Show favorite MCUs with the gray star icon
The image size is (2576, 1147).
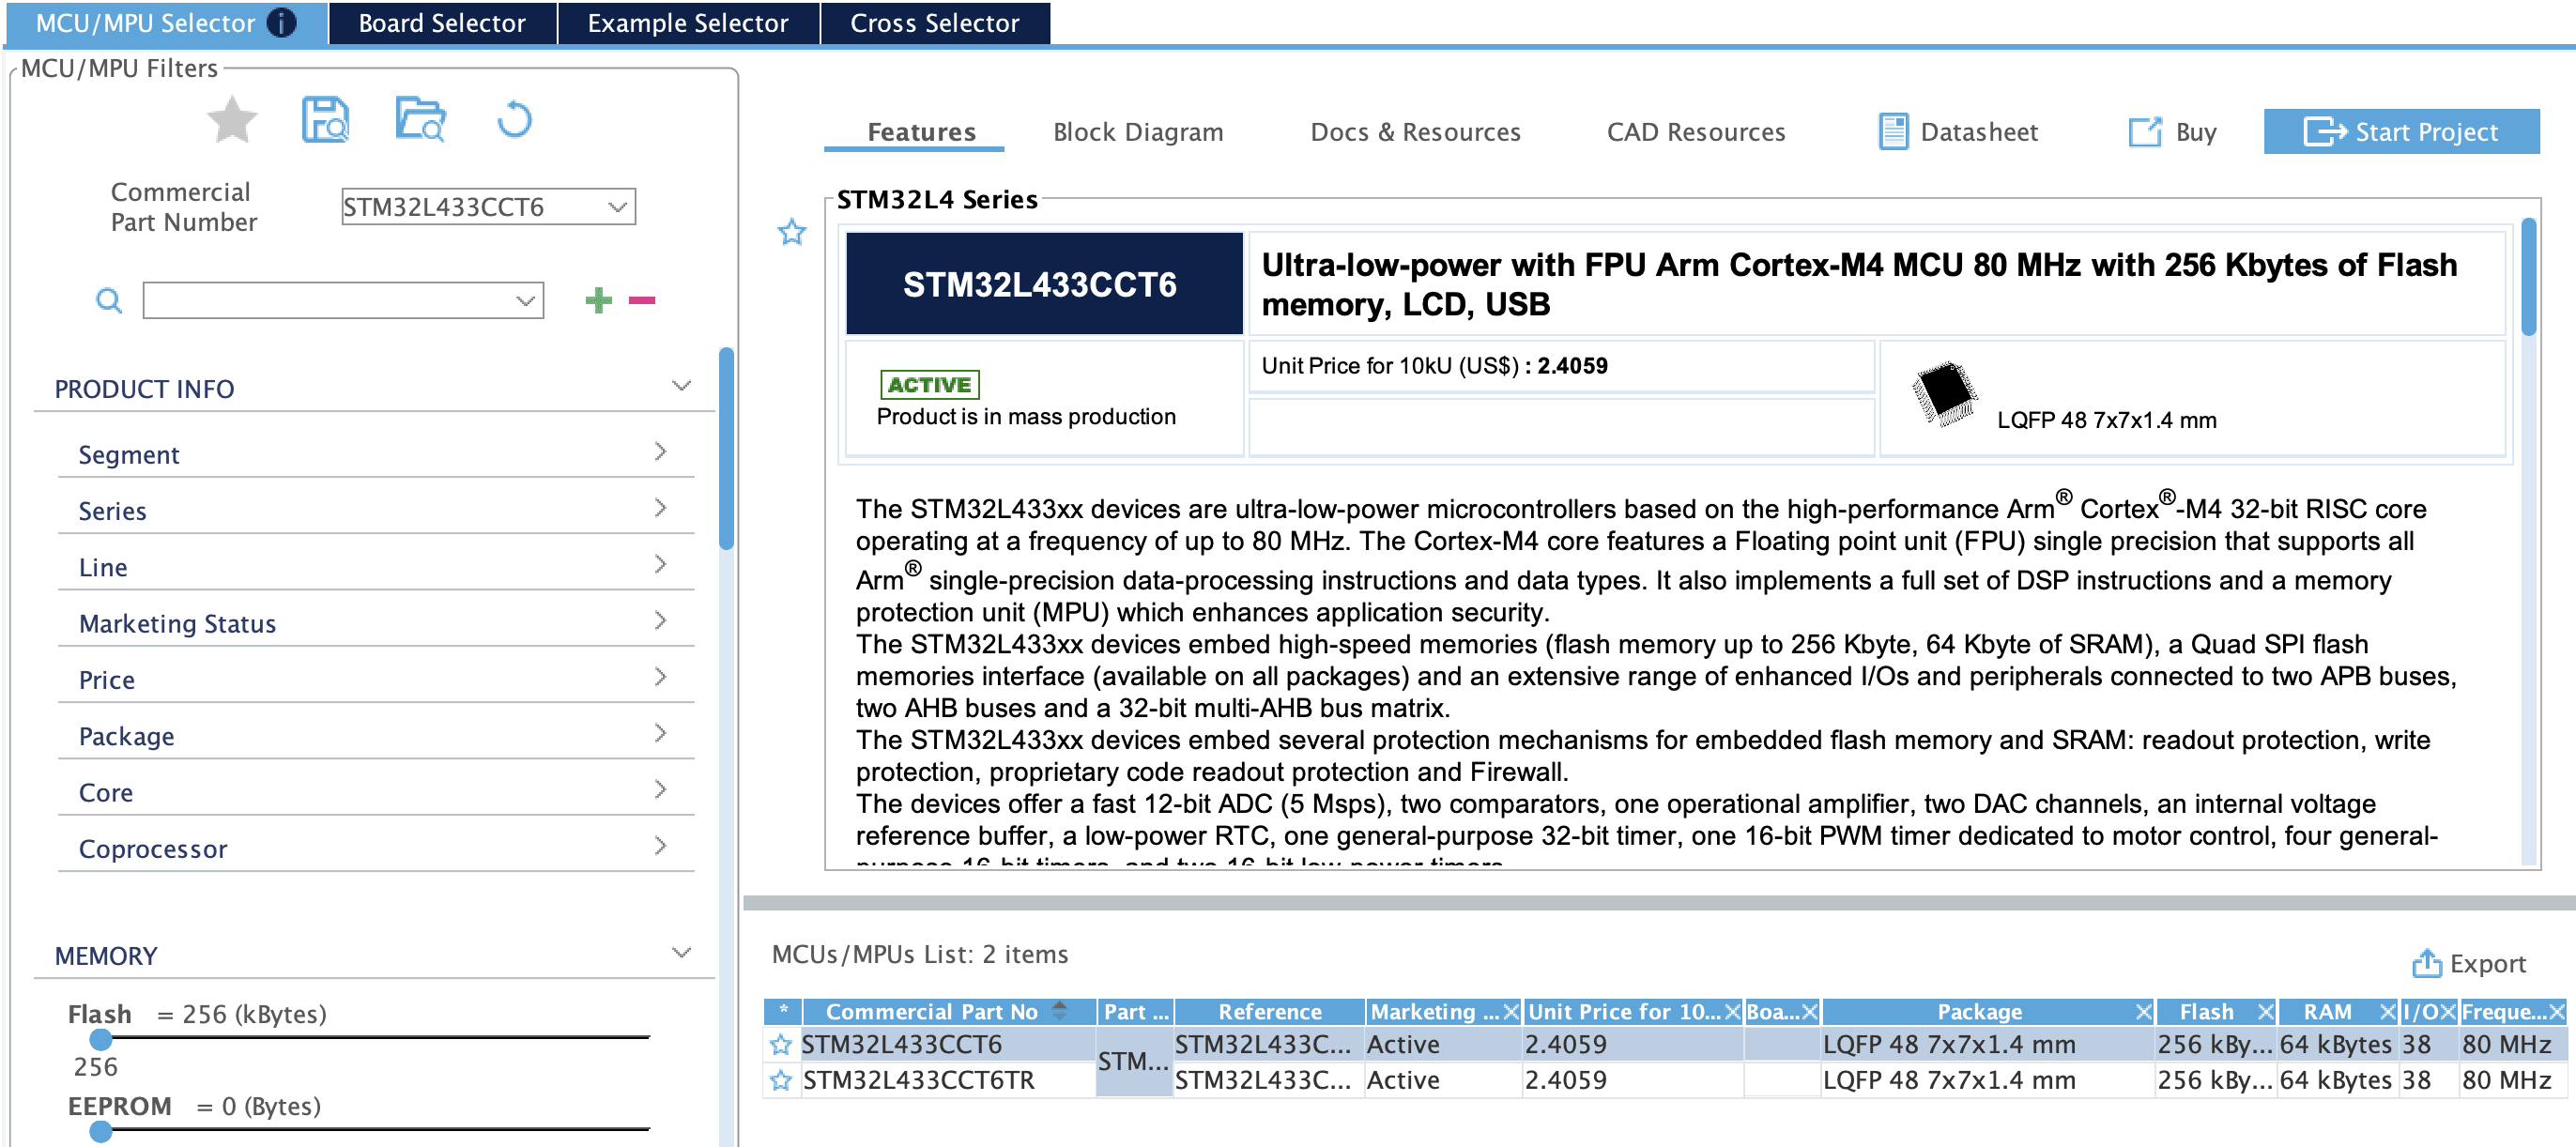tap(232, 120)
